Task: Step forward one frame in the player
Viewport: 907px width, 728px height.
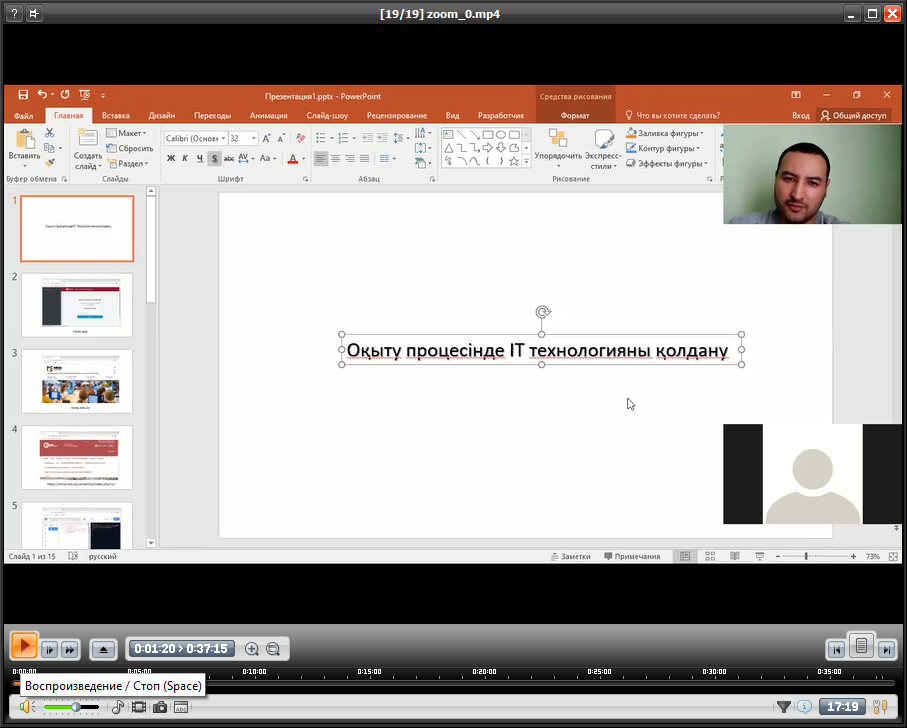Action: (x=50, y=649)
